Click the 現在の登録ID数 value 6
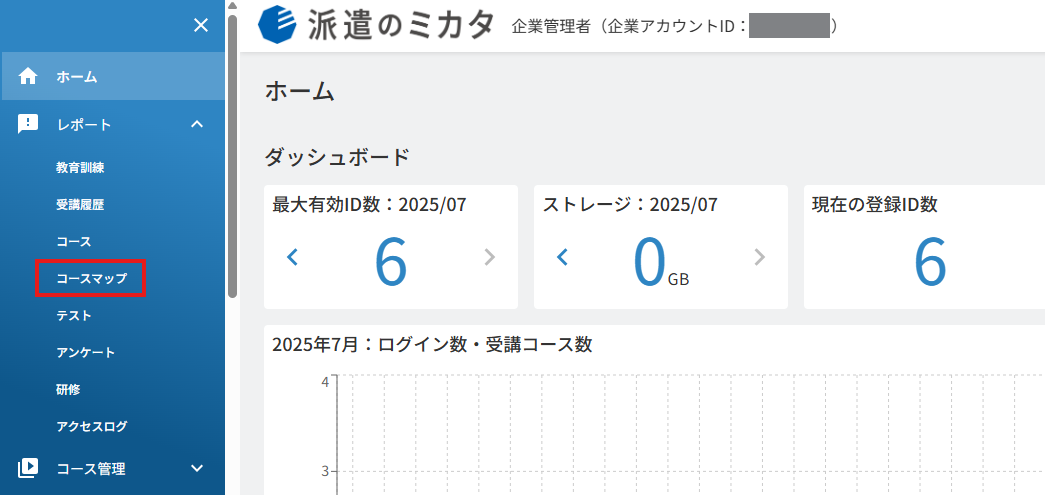This screenshot has height=495, width=1045. pos(930,263)
